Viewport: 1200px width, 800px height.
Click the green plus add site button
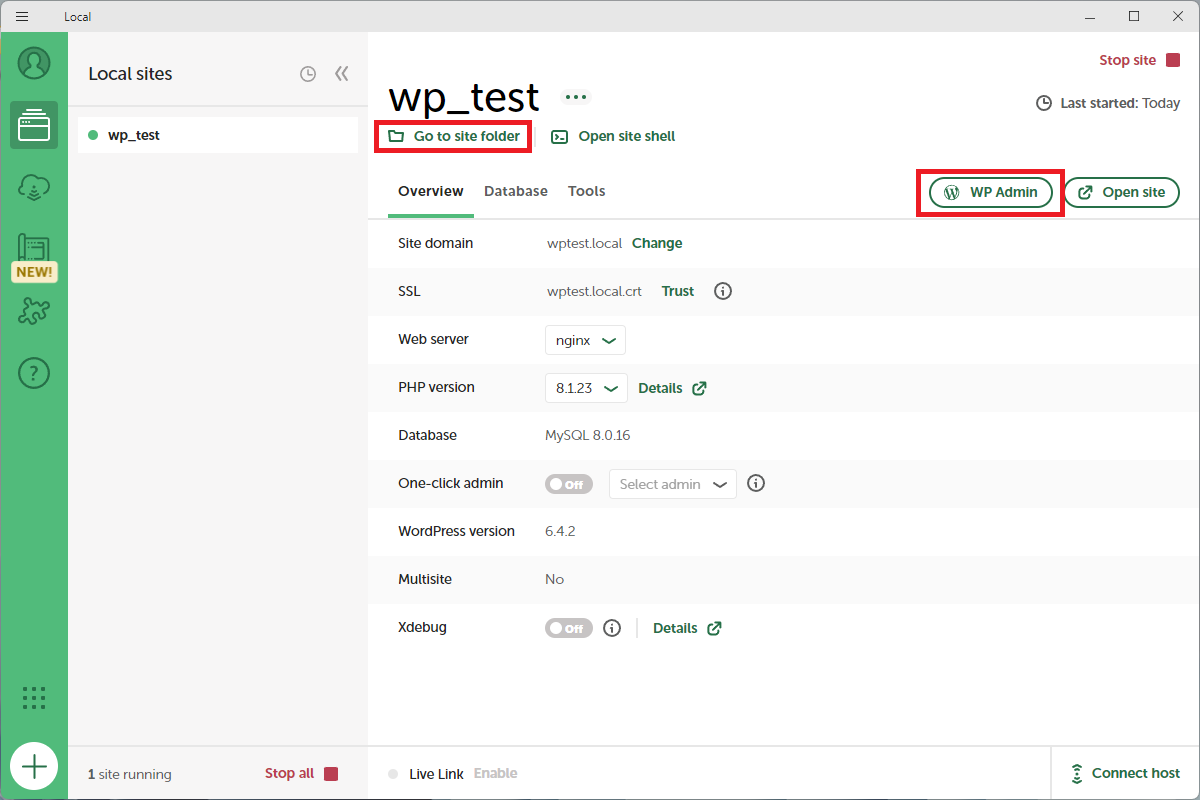point(34,766)
